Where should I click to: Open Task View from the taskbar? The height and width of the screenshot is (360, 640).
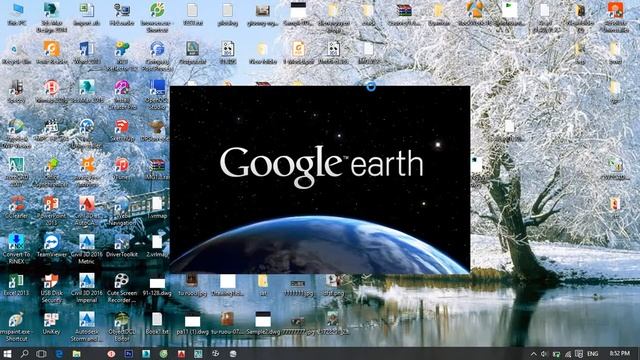pos(41,353)
